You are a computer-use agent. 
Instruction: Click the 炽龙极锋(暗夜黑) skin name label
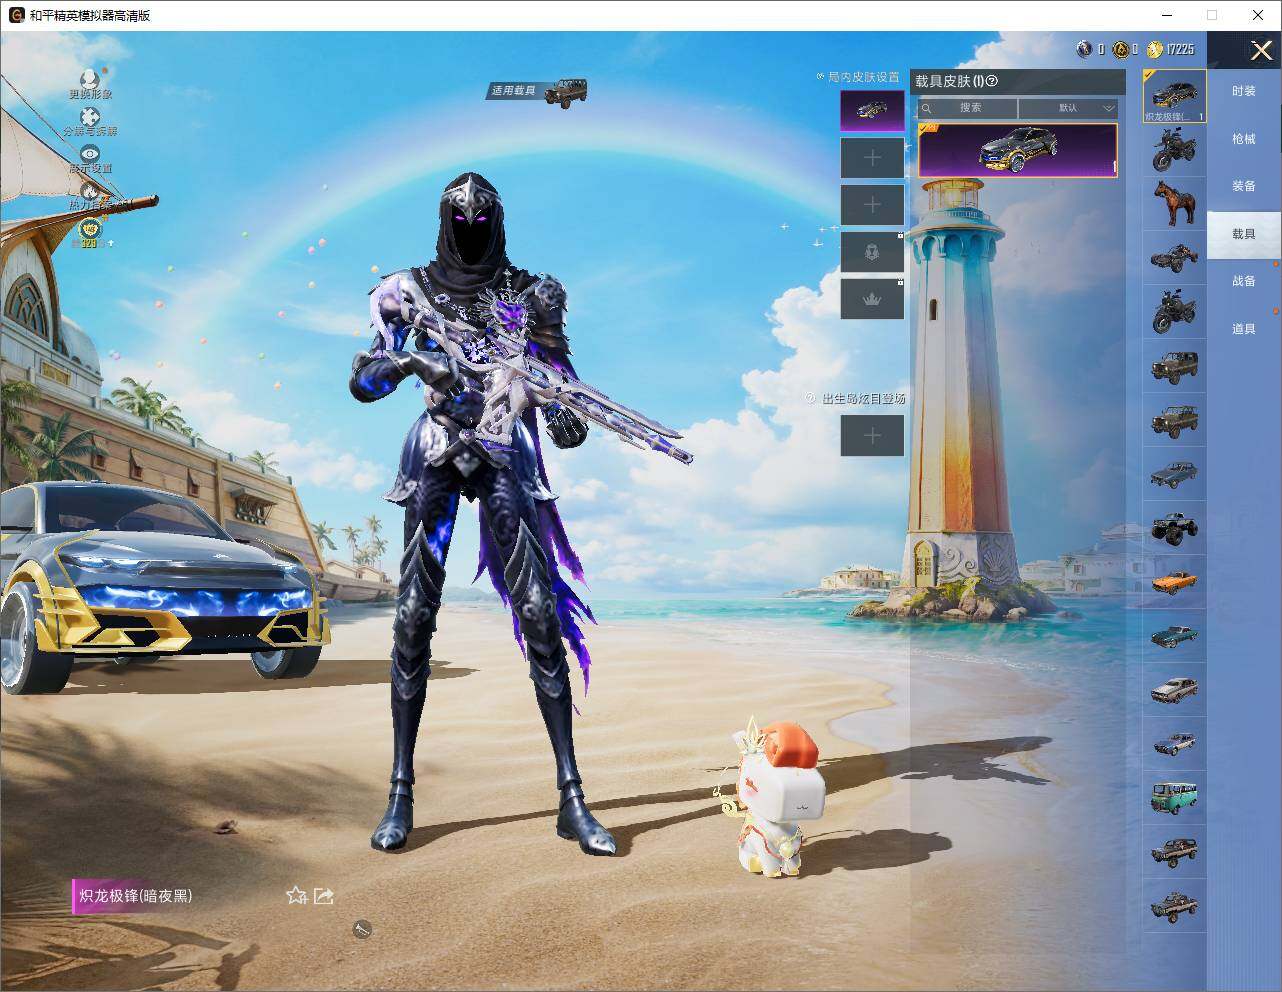coord(136,896)
